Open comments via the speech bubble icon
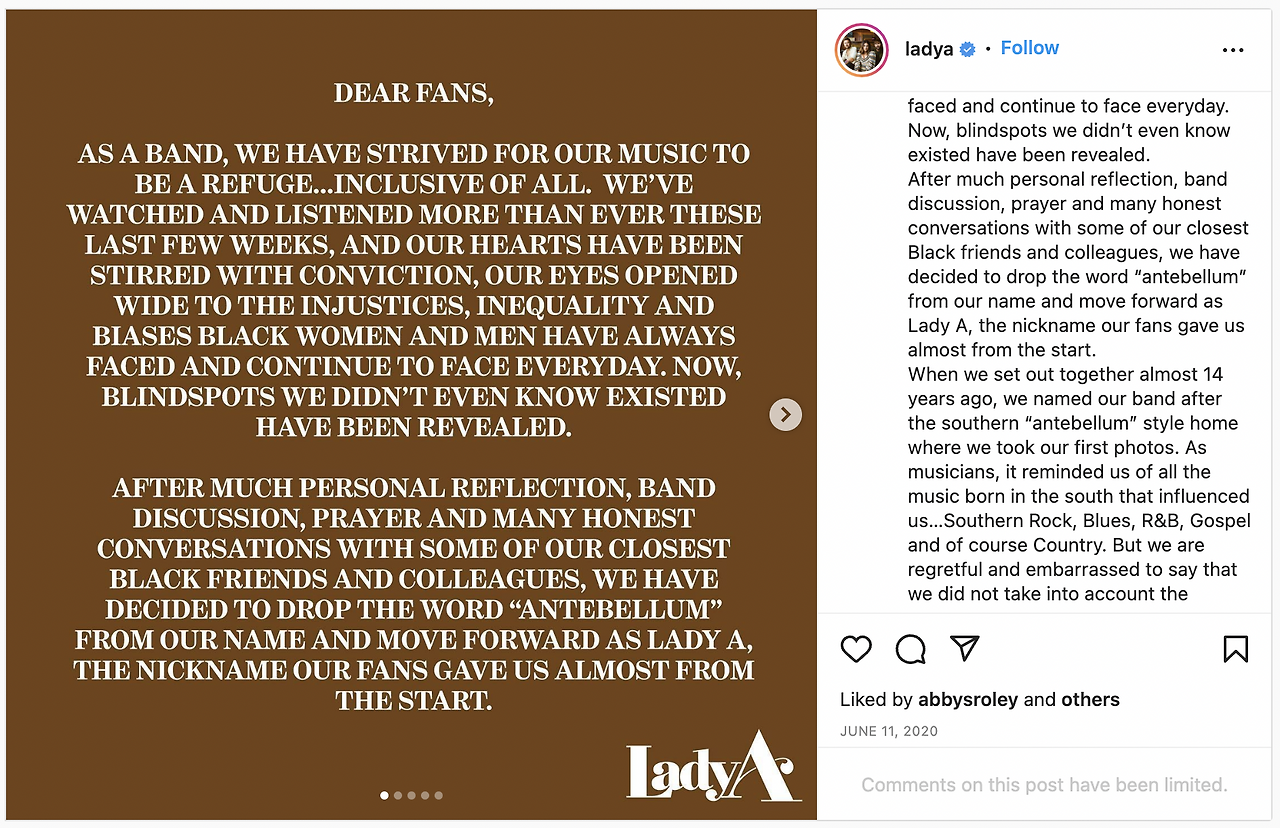 tap(910, 649)
